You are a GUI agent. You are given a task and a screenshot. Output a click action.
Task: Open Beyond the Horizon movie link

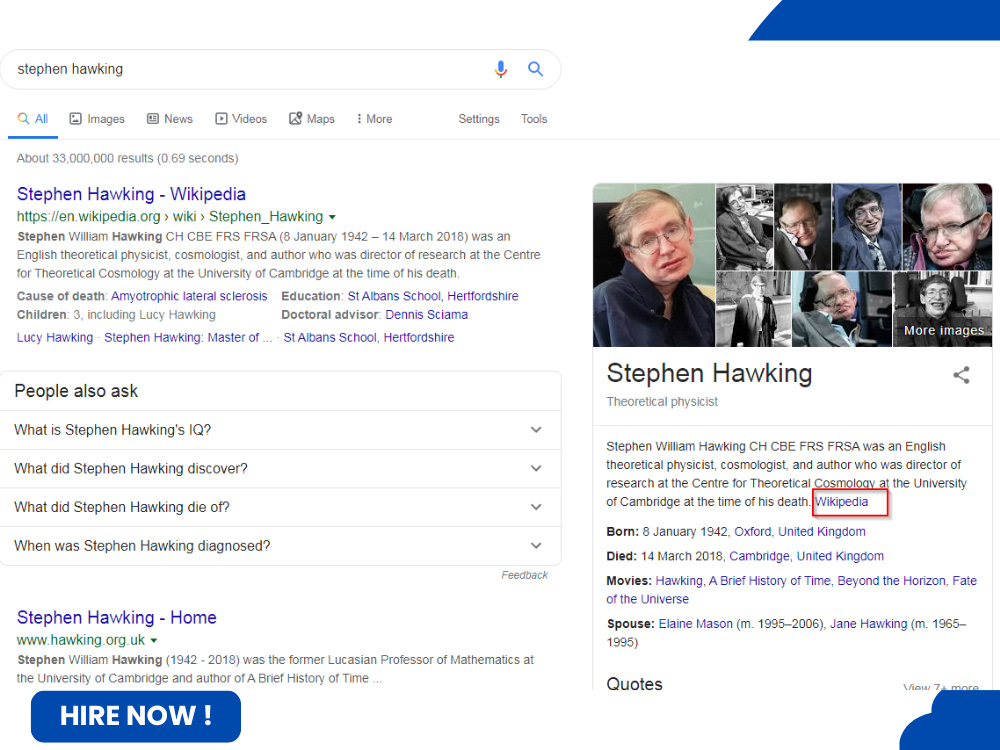tap(892, 581)
